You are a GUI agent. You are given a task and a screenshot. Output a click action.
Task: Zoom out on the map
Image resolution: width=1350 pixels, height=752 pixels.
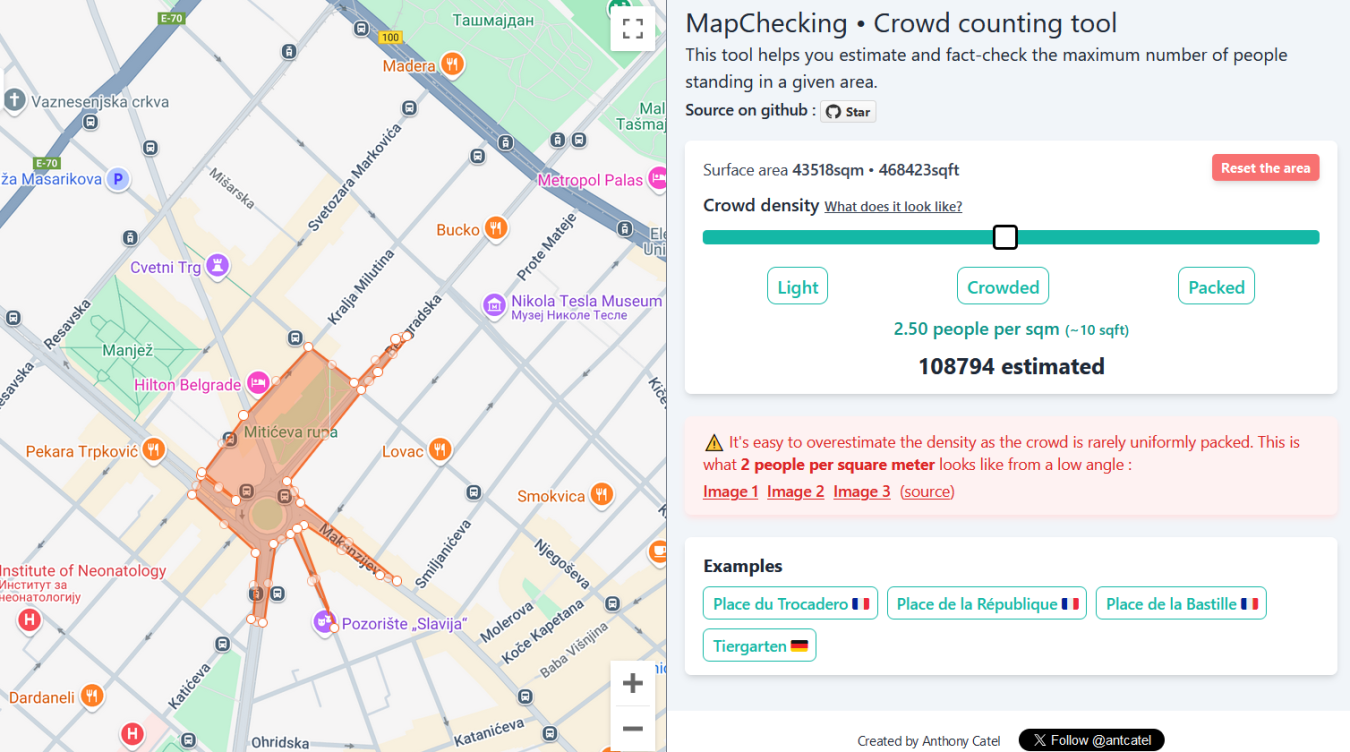[632, 728]
